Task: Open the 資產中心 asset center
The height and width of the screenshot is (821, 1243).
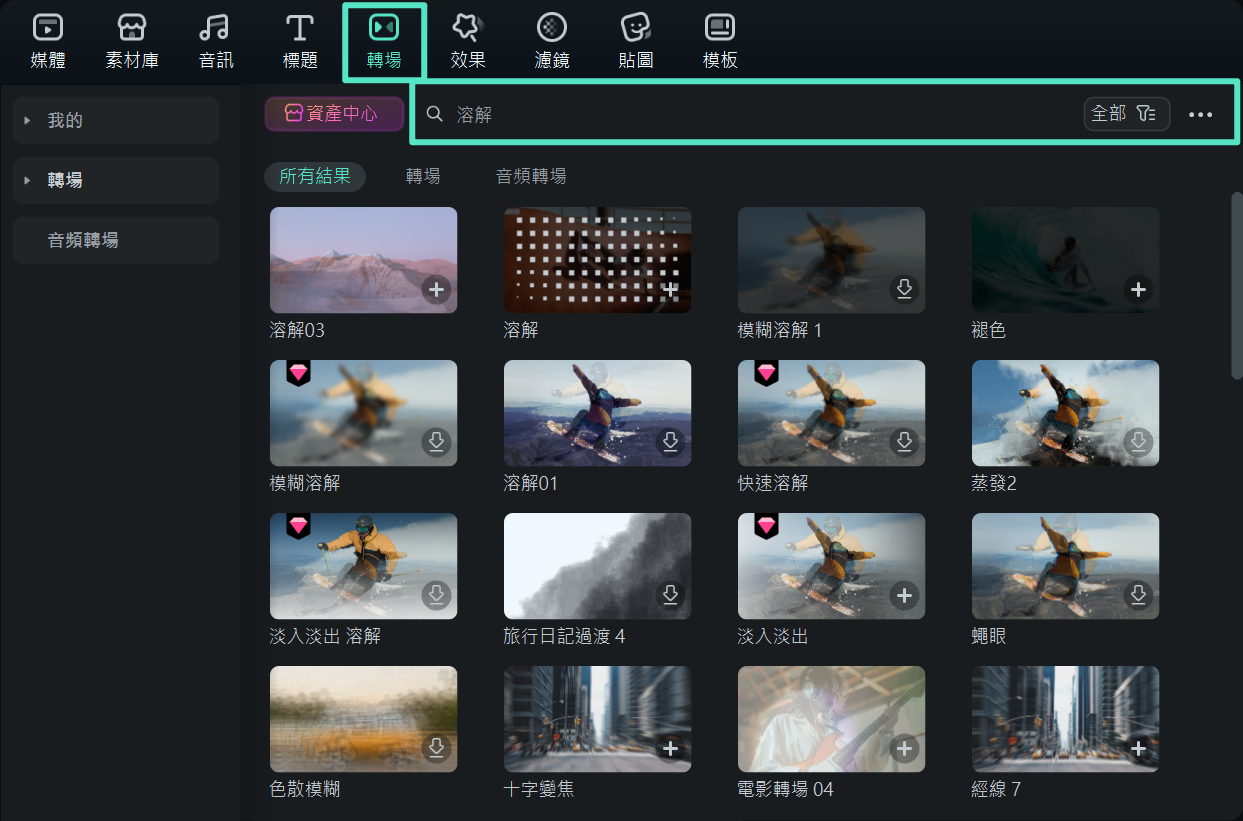Action: 334,113
